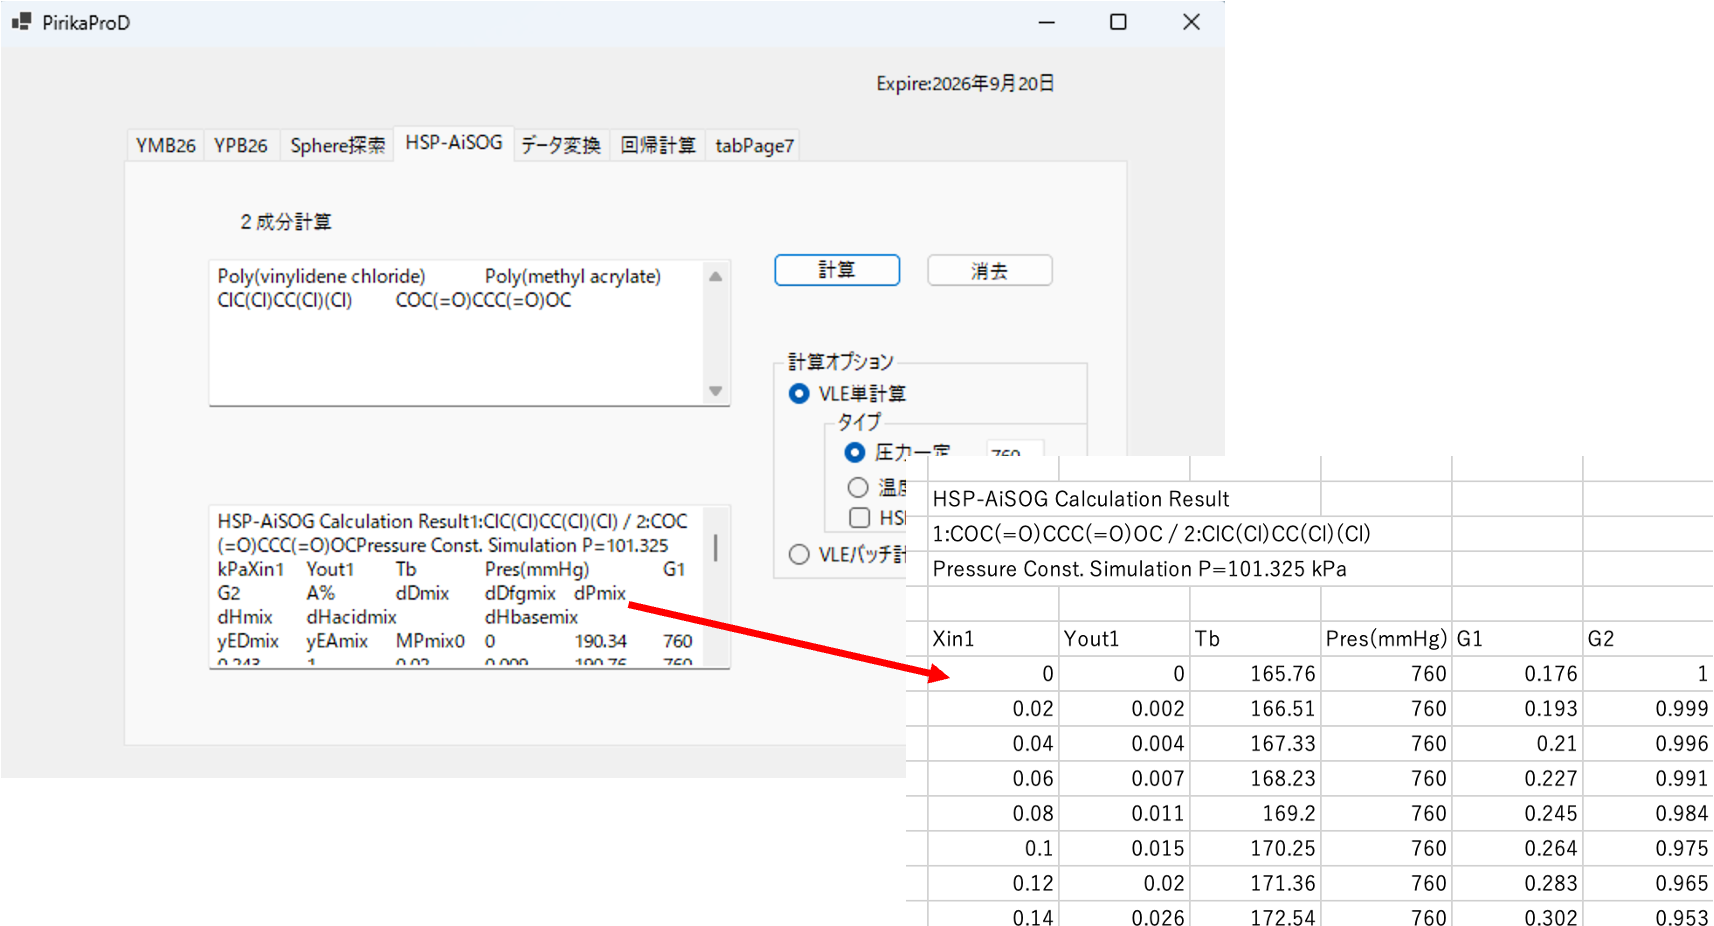Open the Sphere探索 tab
This screenshot has width=1714, height=926.
tap(337, 146)
